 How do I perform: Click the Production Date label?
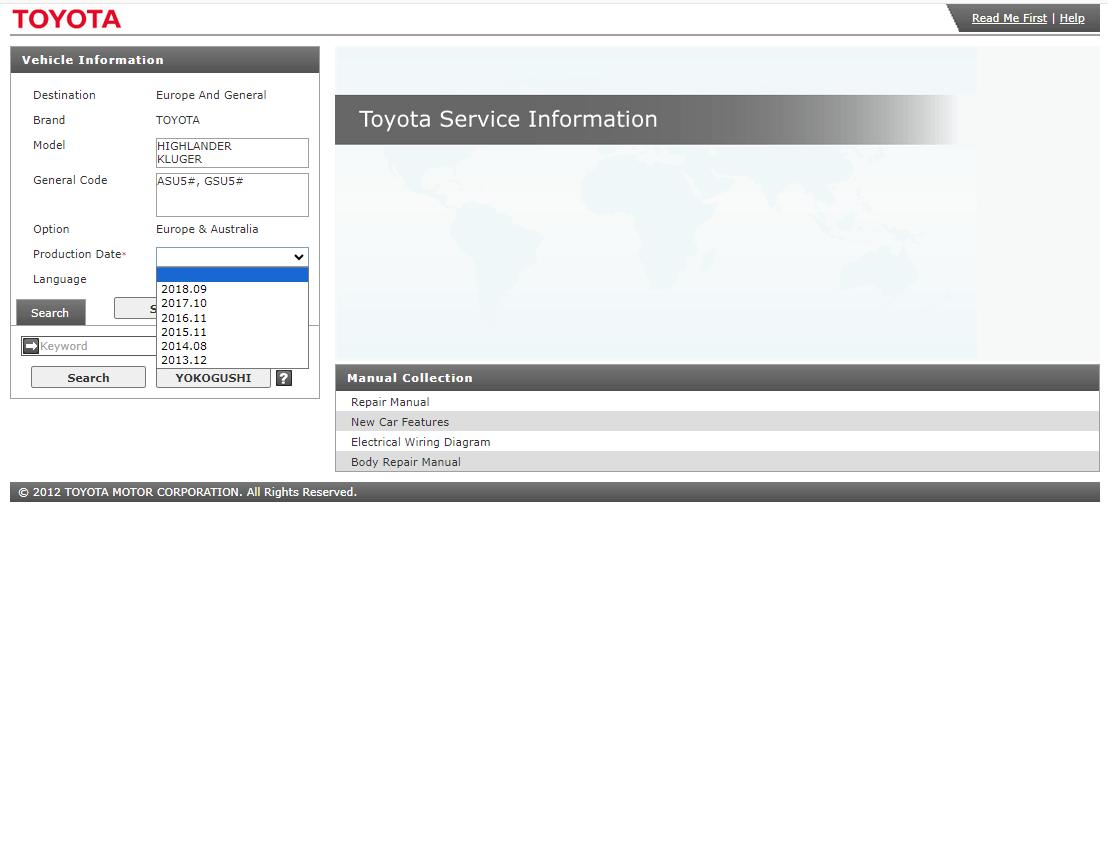tap(77, 254)
